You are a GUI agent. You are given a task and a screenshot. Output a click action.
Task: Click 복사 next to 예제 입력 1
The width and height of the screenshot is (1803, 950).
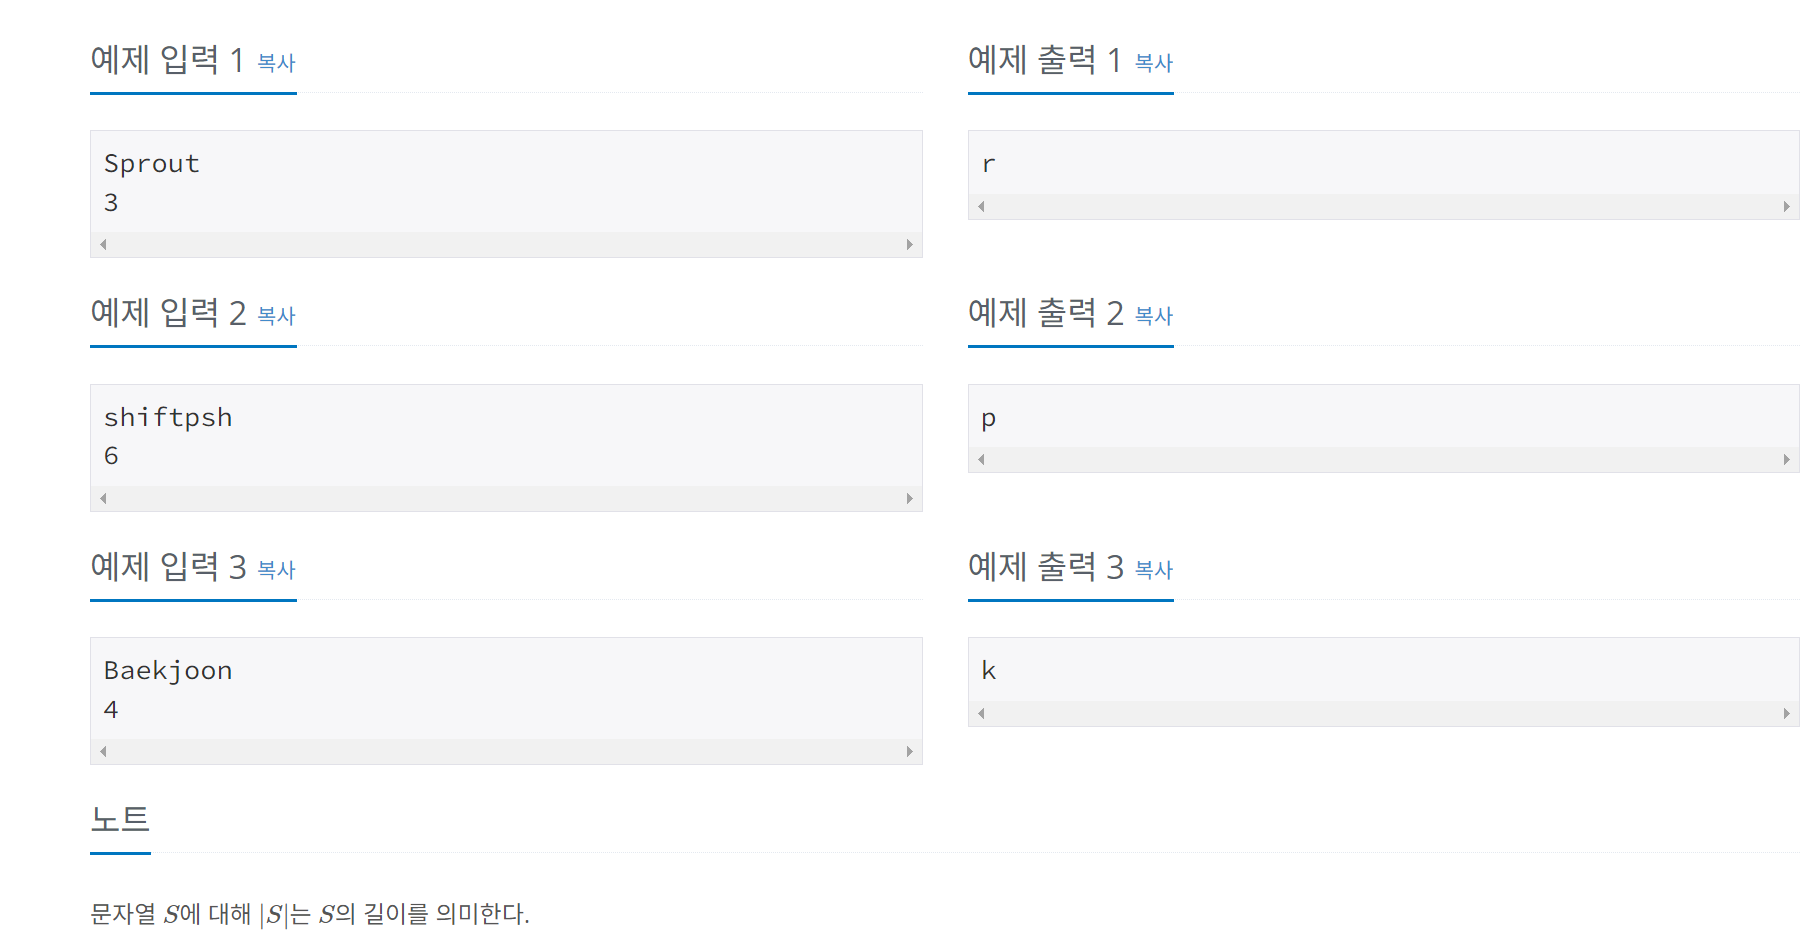coord(276,63)
